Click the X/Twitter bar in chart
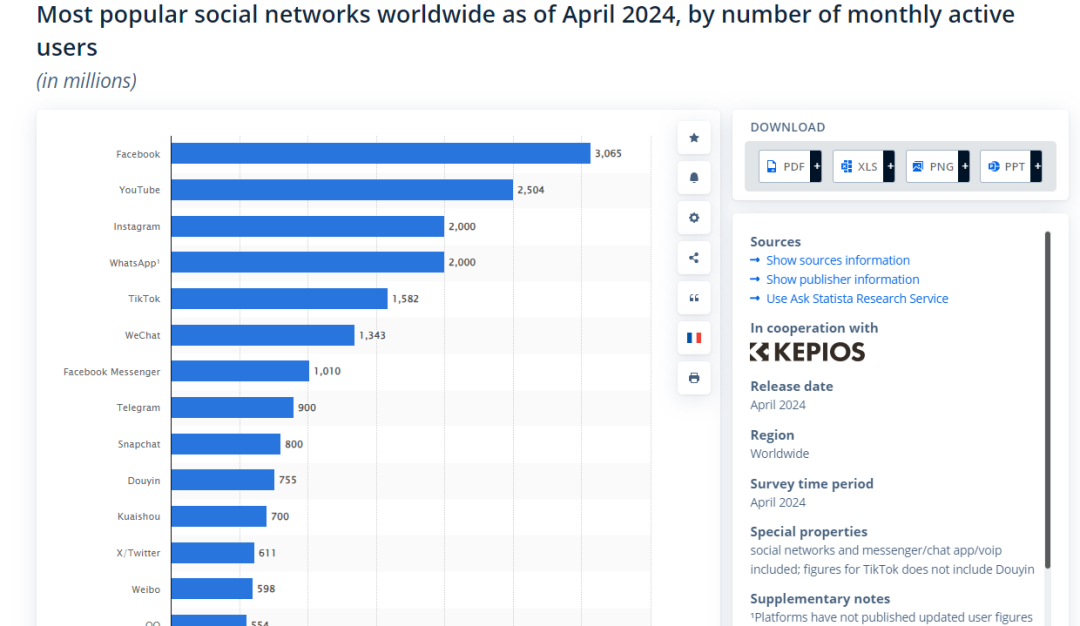The image size is (1080, 626). click(x=213, y=553)
